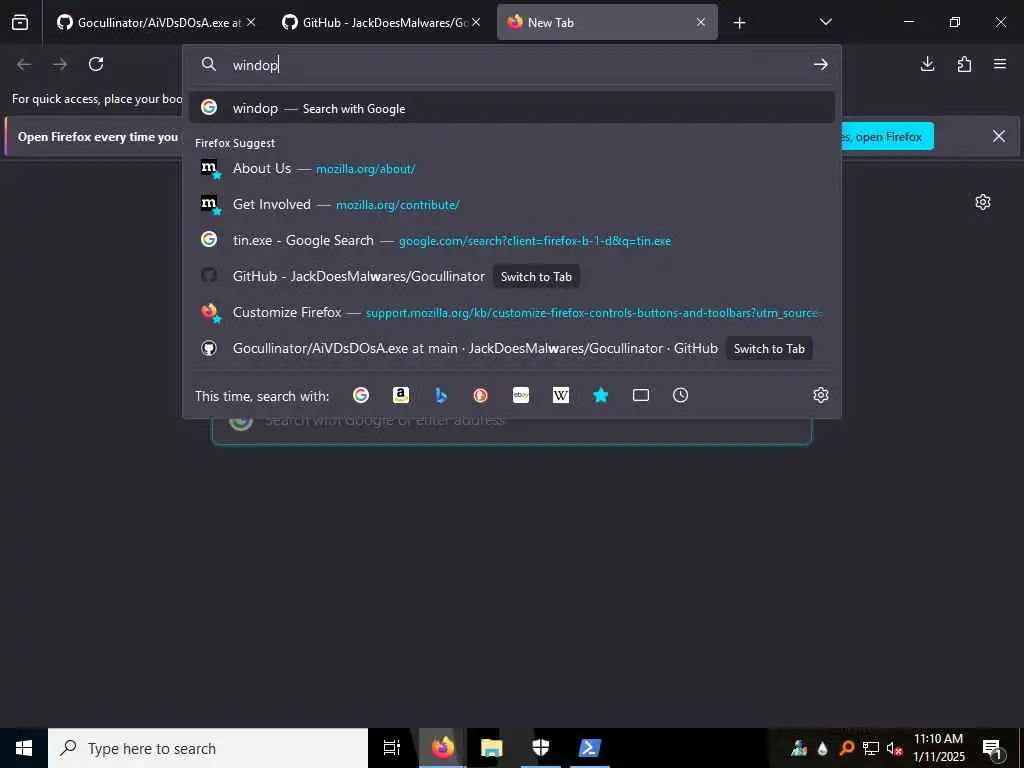The image size is (1024, 768).
Task: Go back with the back arrow
Action: coord(24,64)
